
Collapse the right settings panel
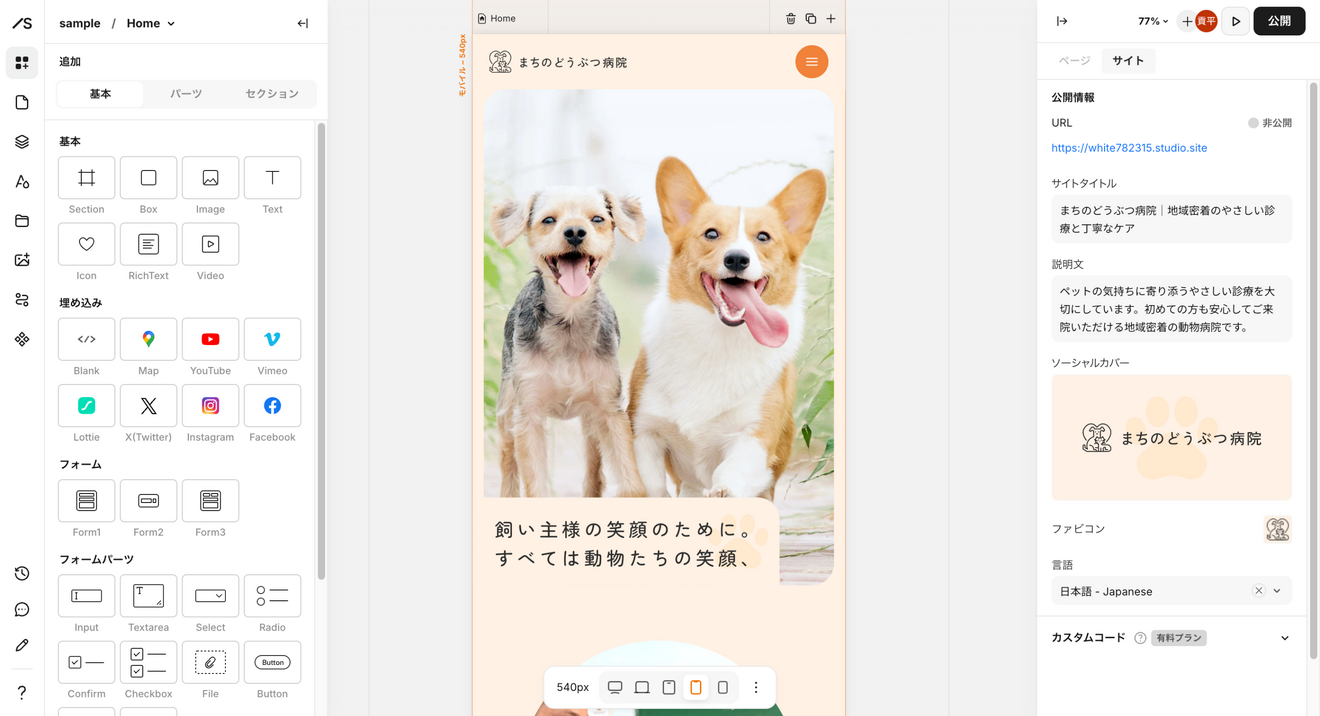(1062, 21)
